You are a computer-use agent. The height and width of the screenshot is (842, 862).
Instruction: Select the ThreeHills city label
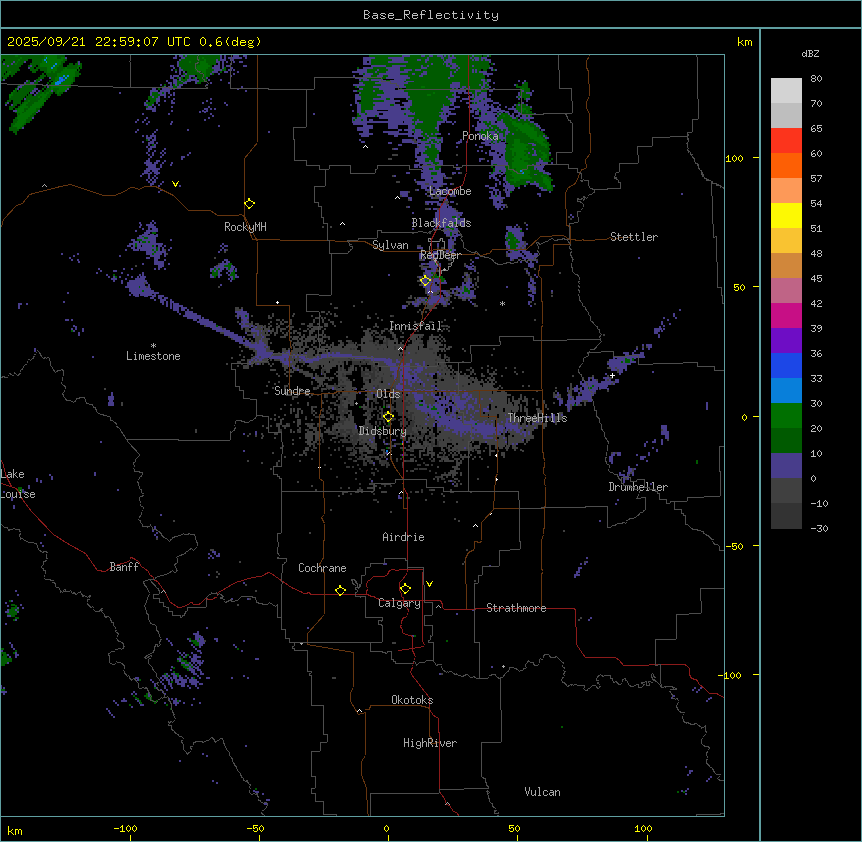tap(537, 419)
